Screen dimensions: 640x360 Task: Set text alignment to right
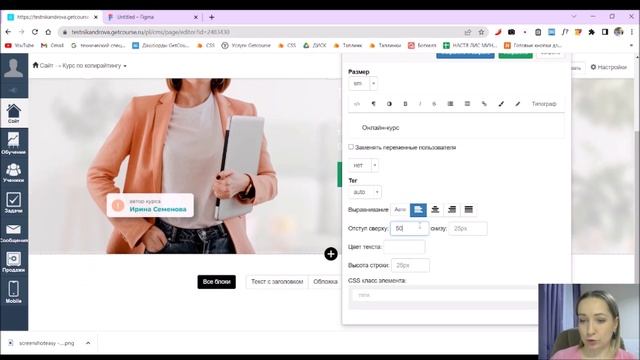452,209
